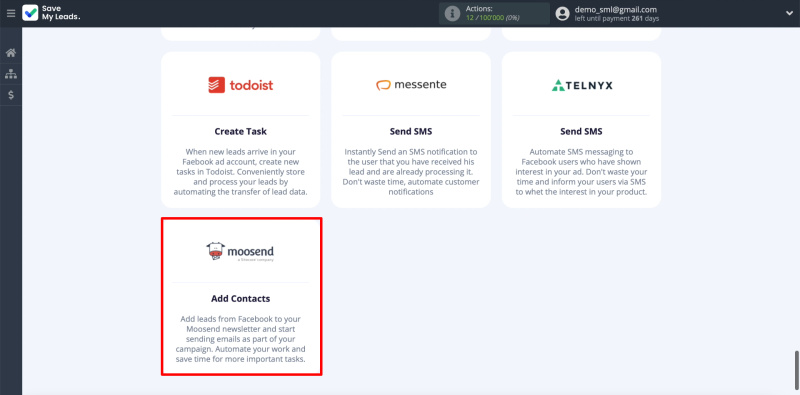Screen dimensions: 800x395
Task: Select Telnyx Send SMS heading
Action: [x=582, y=132]
